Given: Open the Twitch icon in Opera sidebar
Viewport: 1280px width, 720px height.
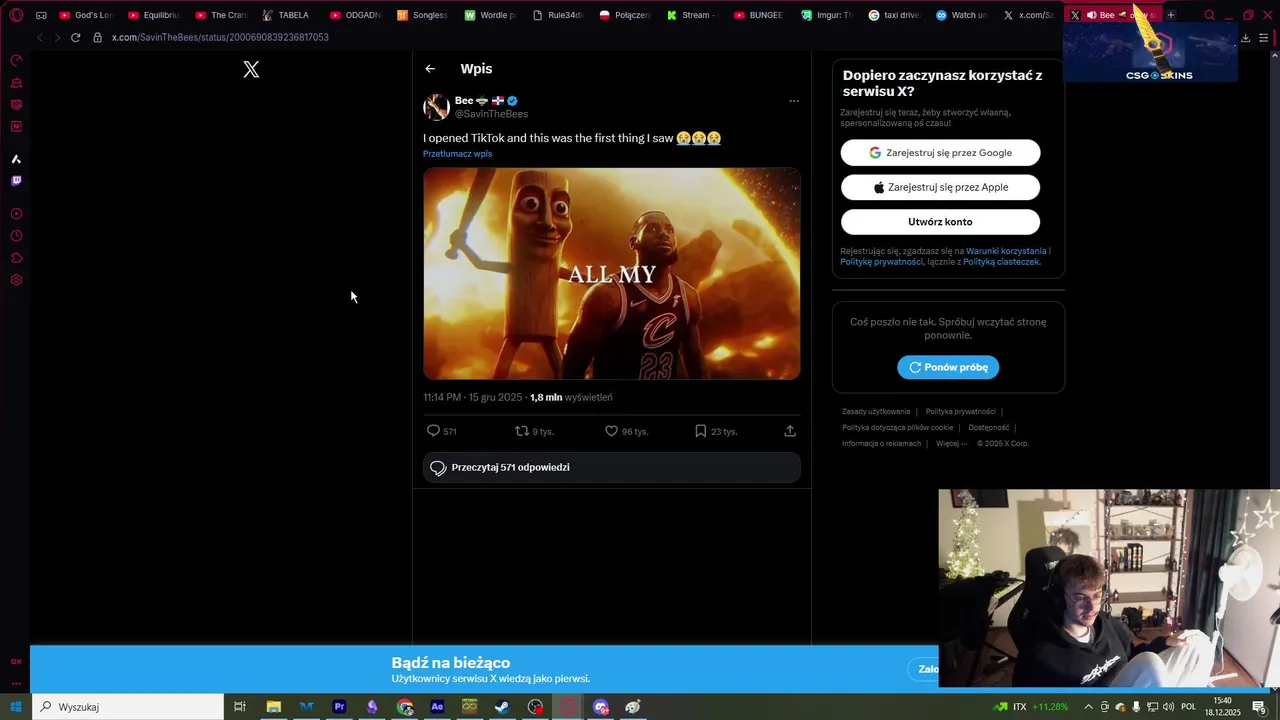Looking at the screenshot, I should (16, 181).
